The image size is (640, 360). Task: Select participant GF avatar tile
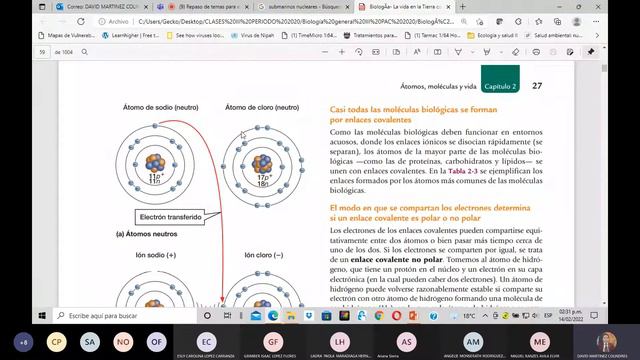273,342
